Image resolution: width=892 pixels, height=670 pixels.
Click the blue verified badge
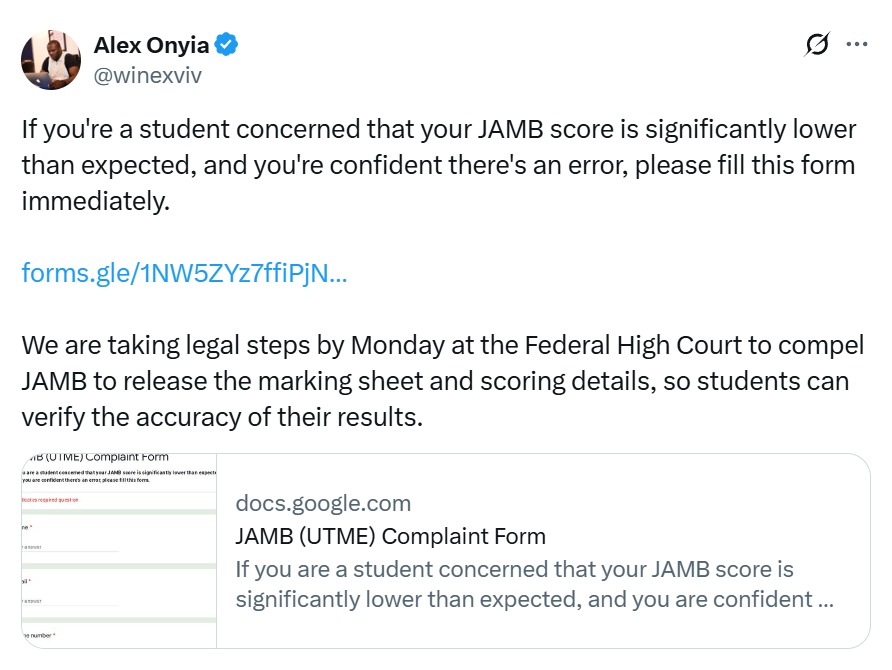pyautogui.click(x=227, y=45)
